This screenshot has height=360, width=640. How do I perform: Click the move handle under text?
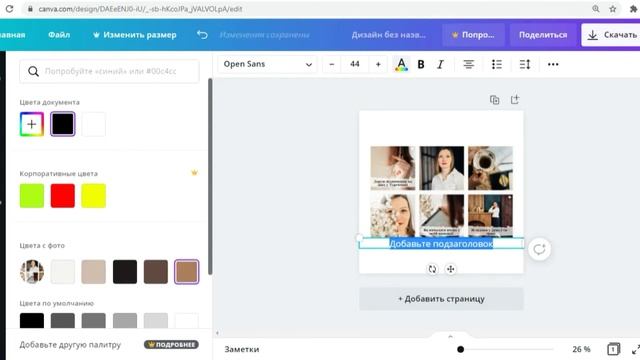pyautogui.click(x=451, y=269)
